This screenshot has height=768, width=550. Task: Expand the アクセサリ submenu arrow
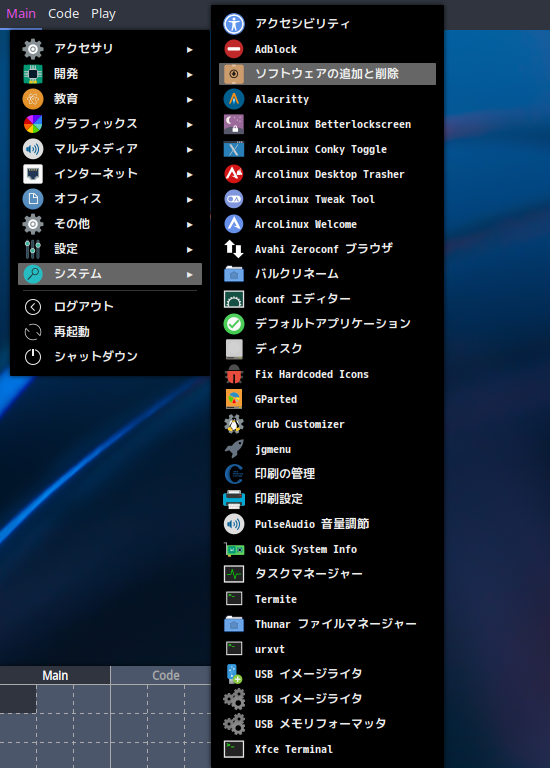190,49
